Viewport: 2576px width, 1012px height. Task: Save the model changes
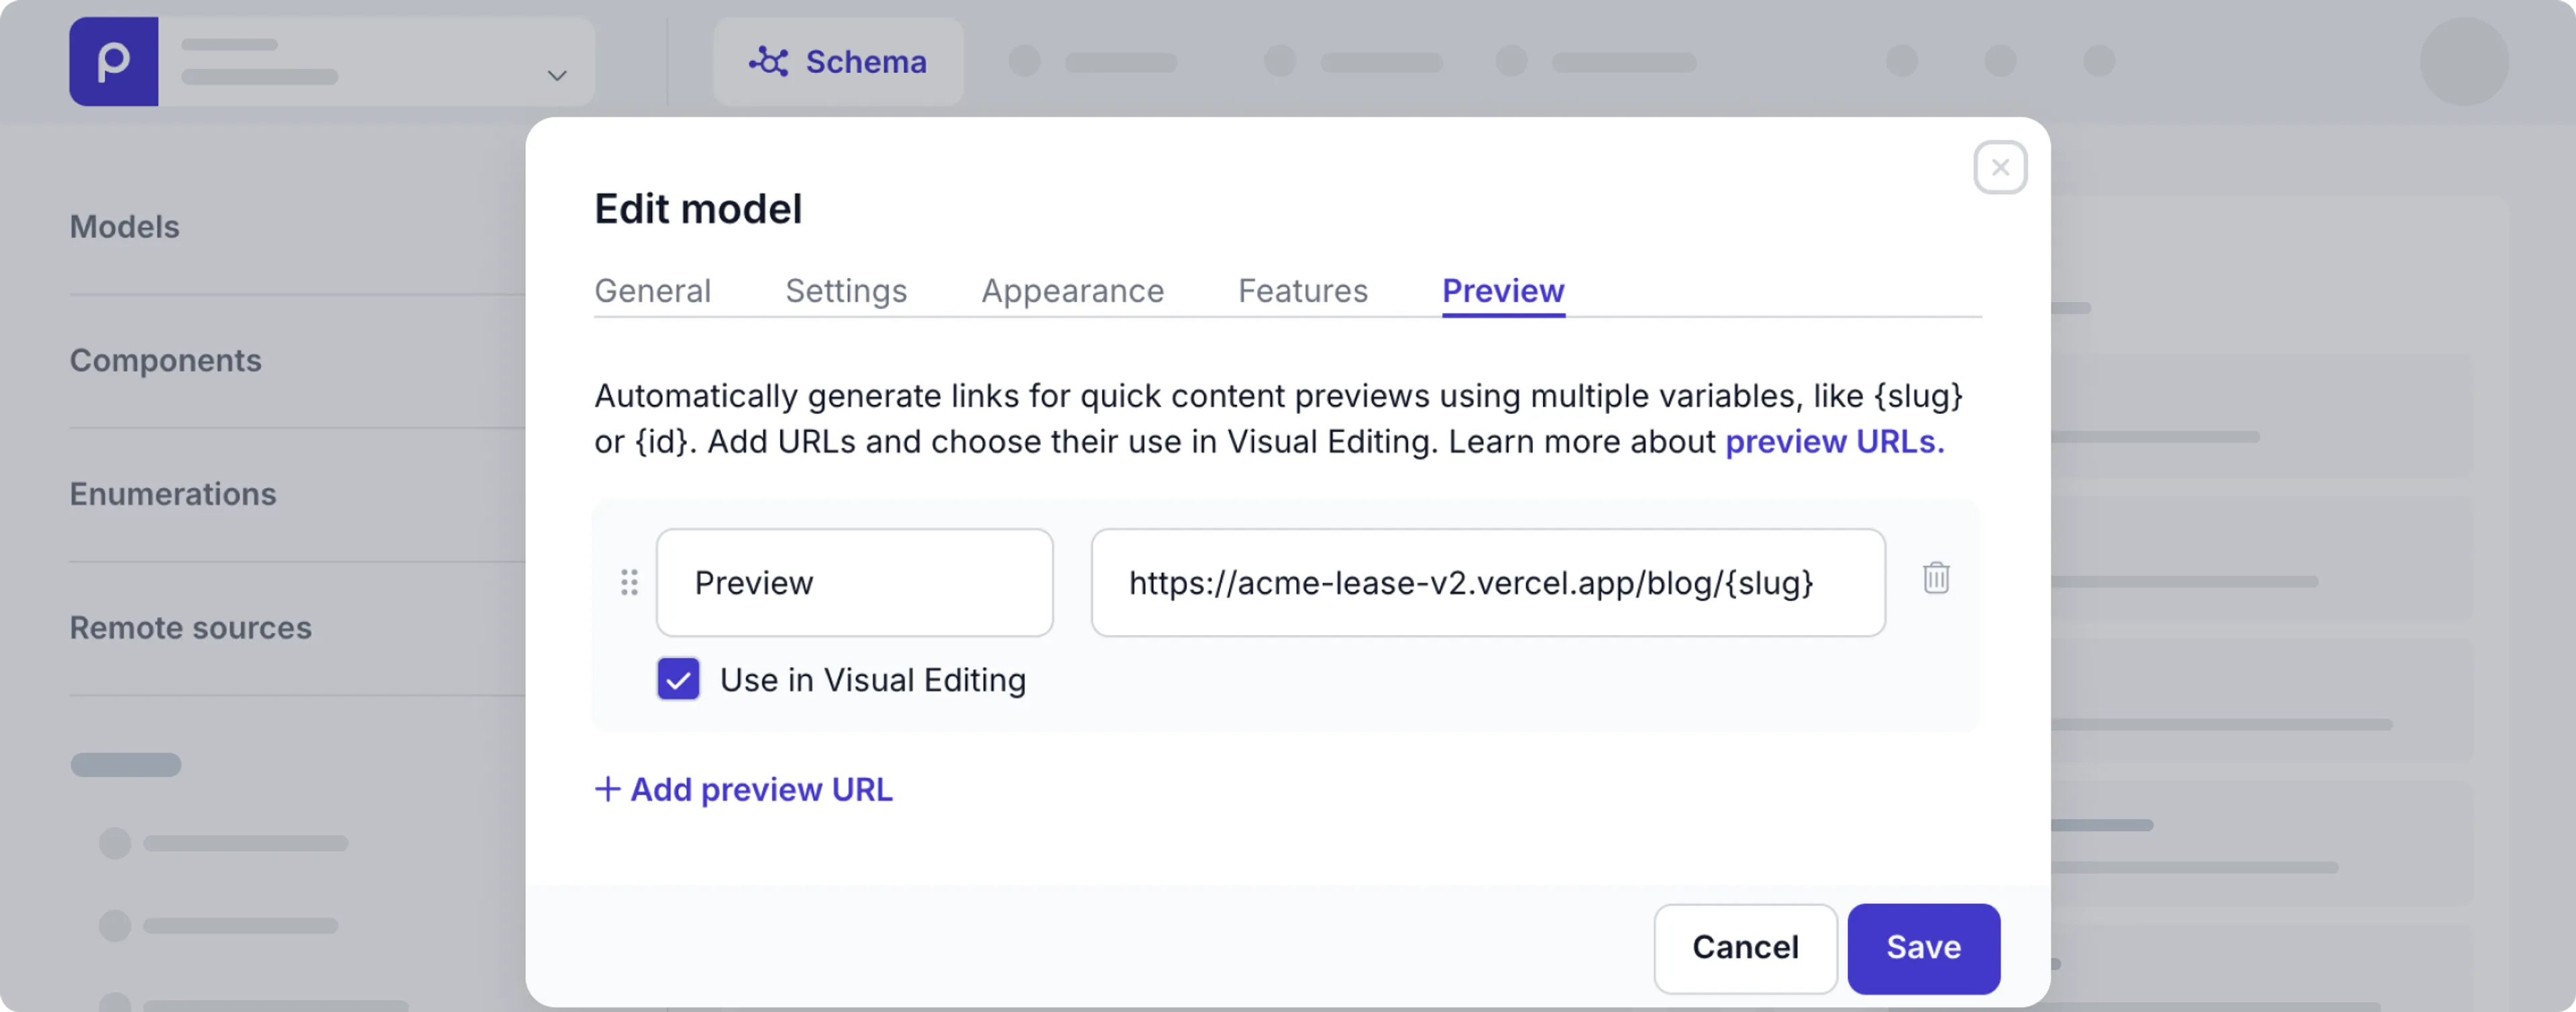pos(1923,948)
